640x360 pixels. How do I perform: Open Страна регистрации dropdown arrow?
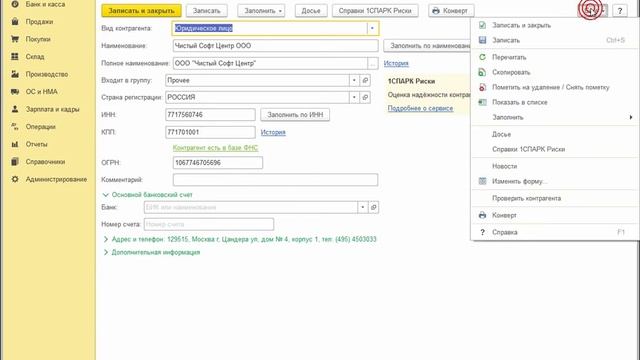(354, 98)
